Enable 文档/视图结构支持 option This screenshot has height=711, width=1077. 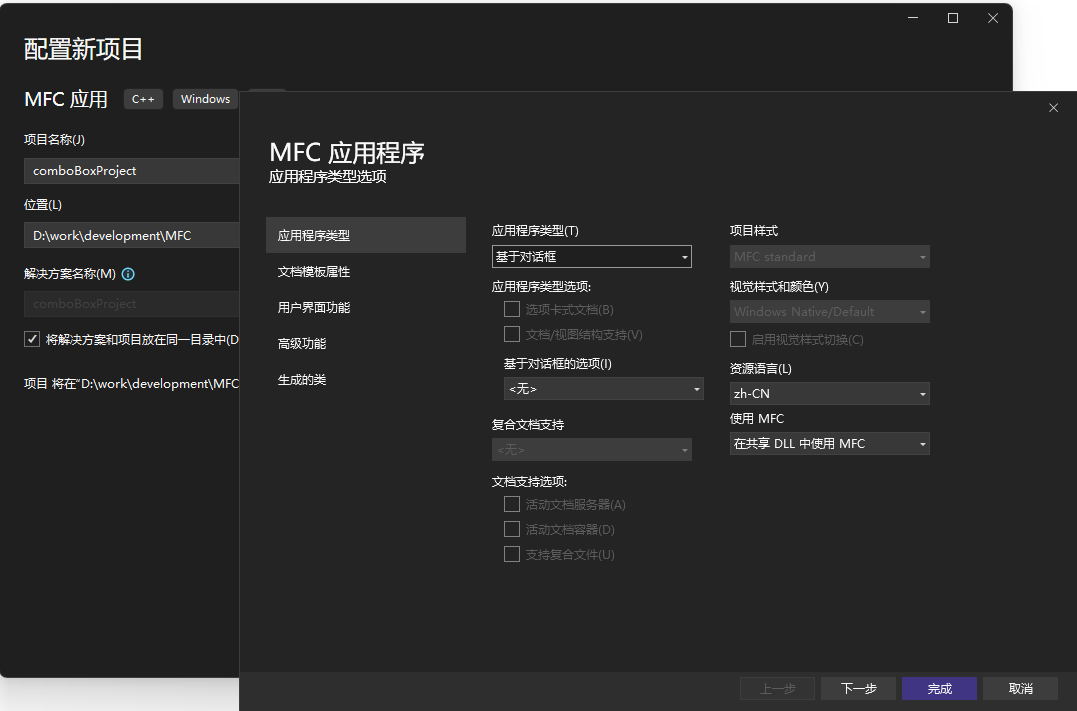[x=511, y=334]
